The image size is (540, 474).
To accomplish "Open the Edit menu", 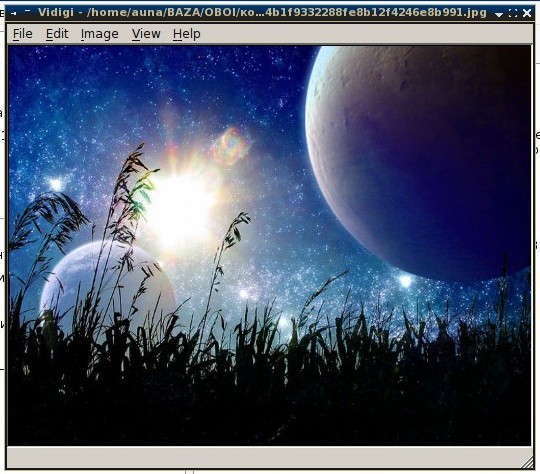I will 57,34.
